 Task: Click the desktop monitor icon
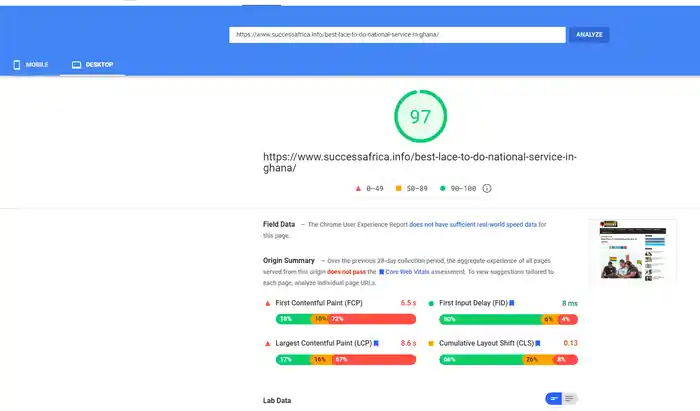[x=76, y=65]
